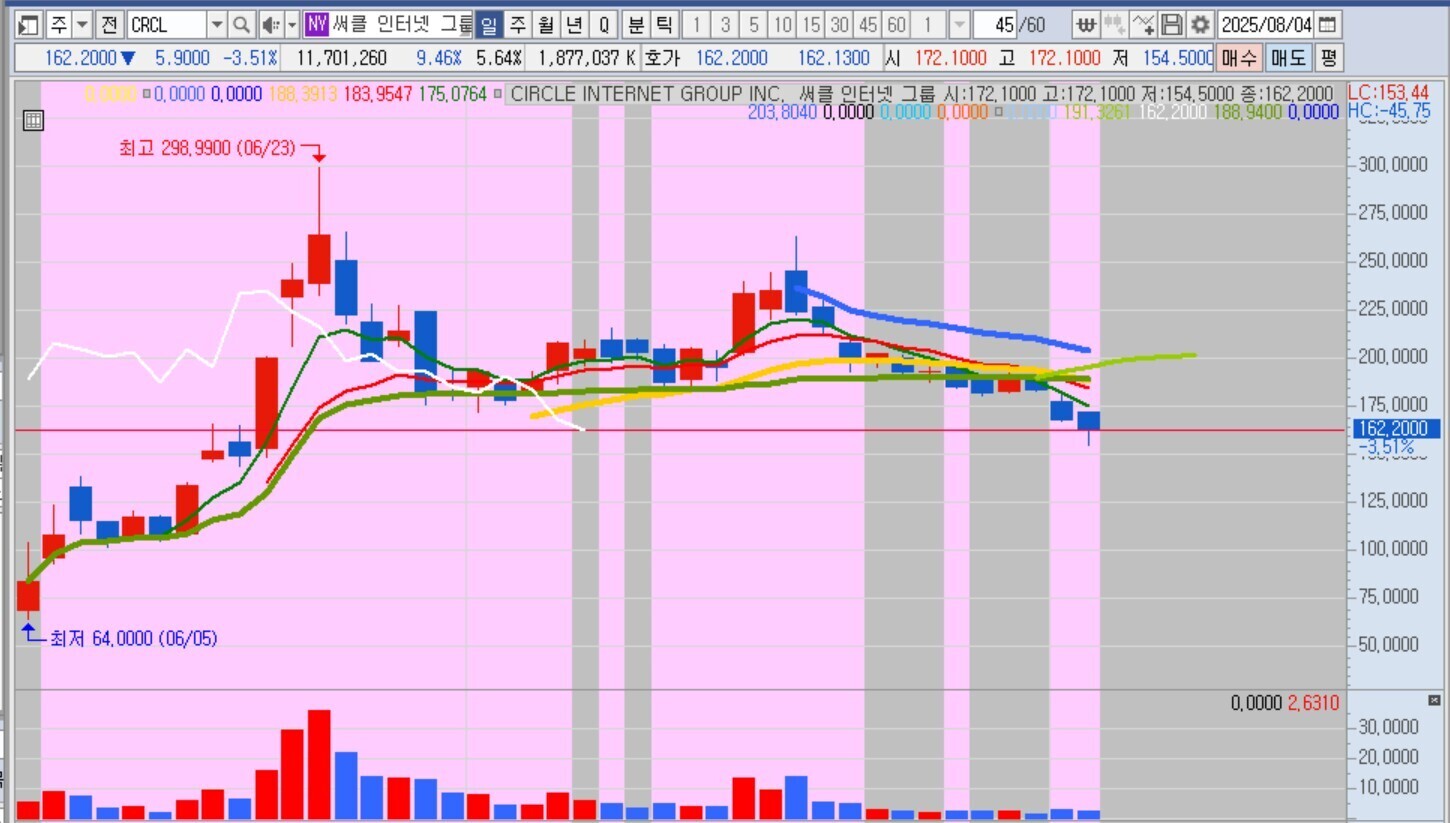Click the 써클 인터넷 그룹 stock name field
1450x823 pixels.
click(x=402, y=25)
